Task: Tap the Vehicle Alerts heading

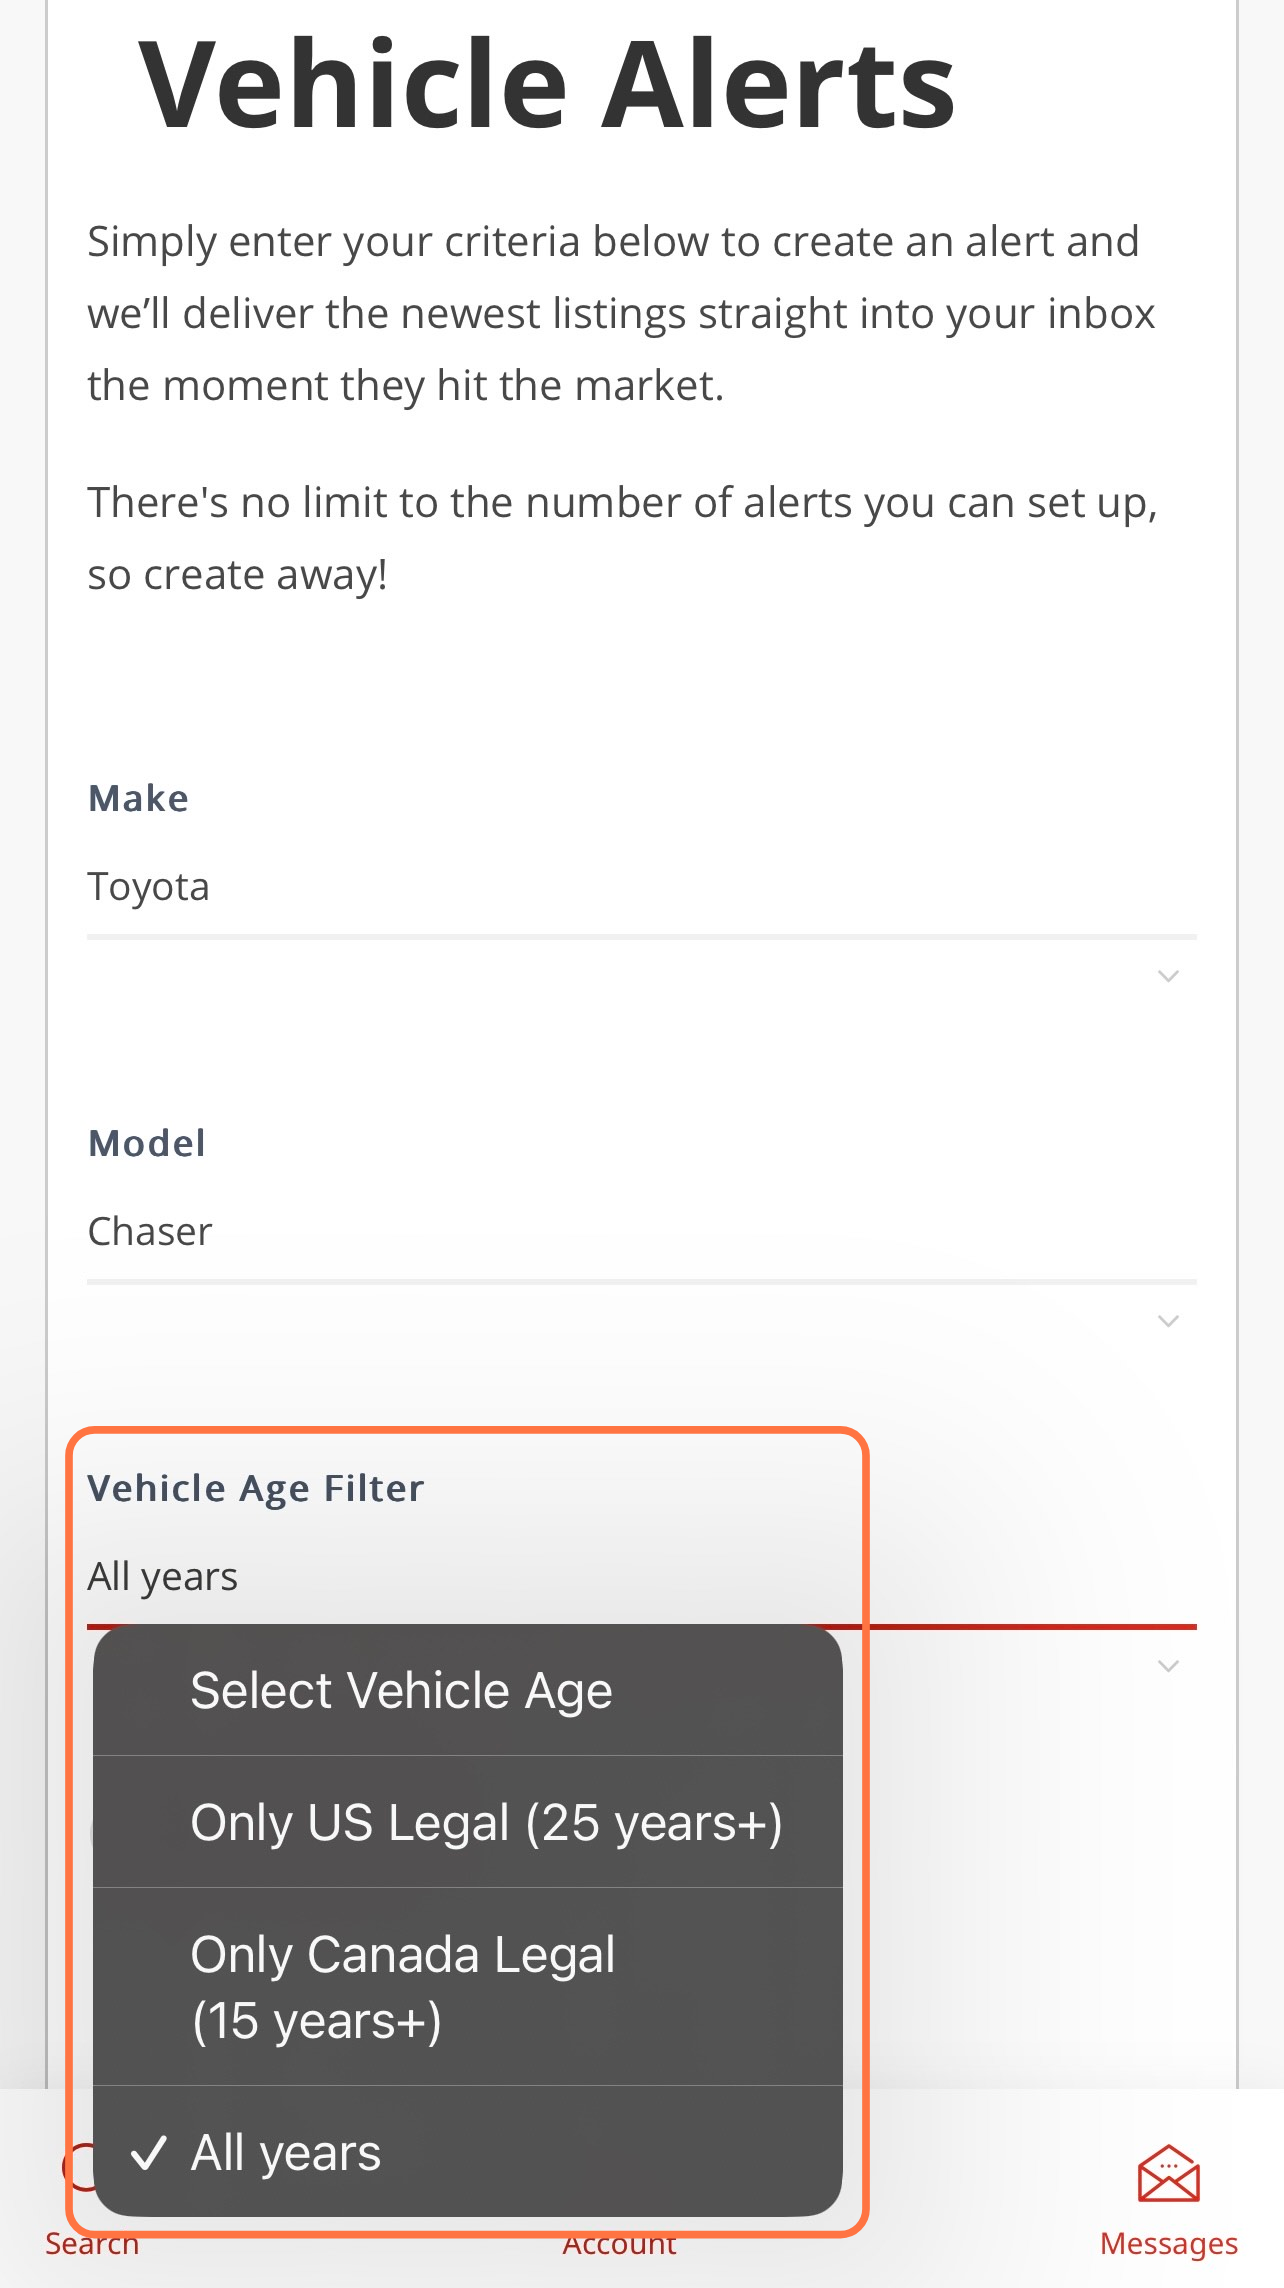Action: coord(546,84)
